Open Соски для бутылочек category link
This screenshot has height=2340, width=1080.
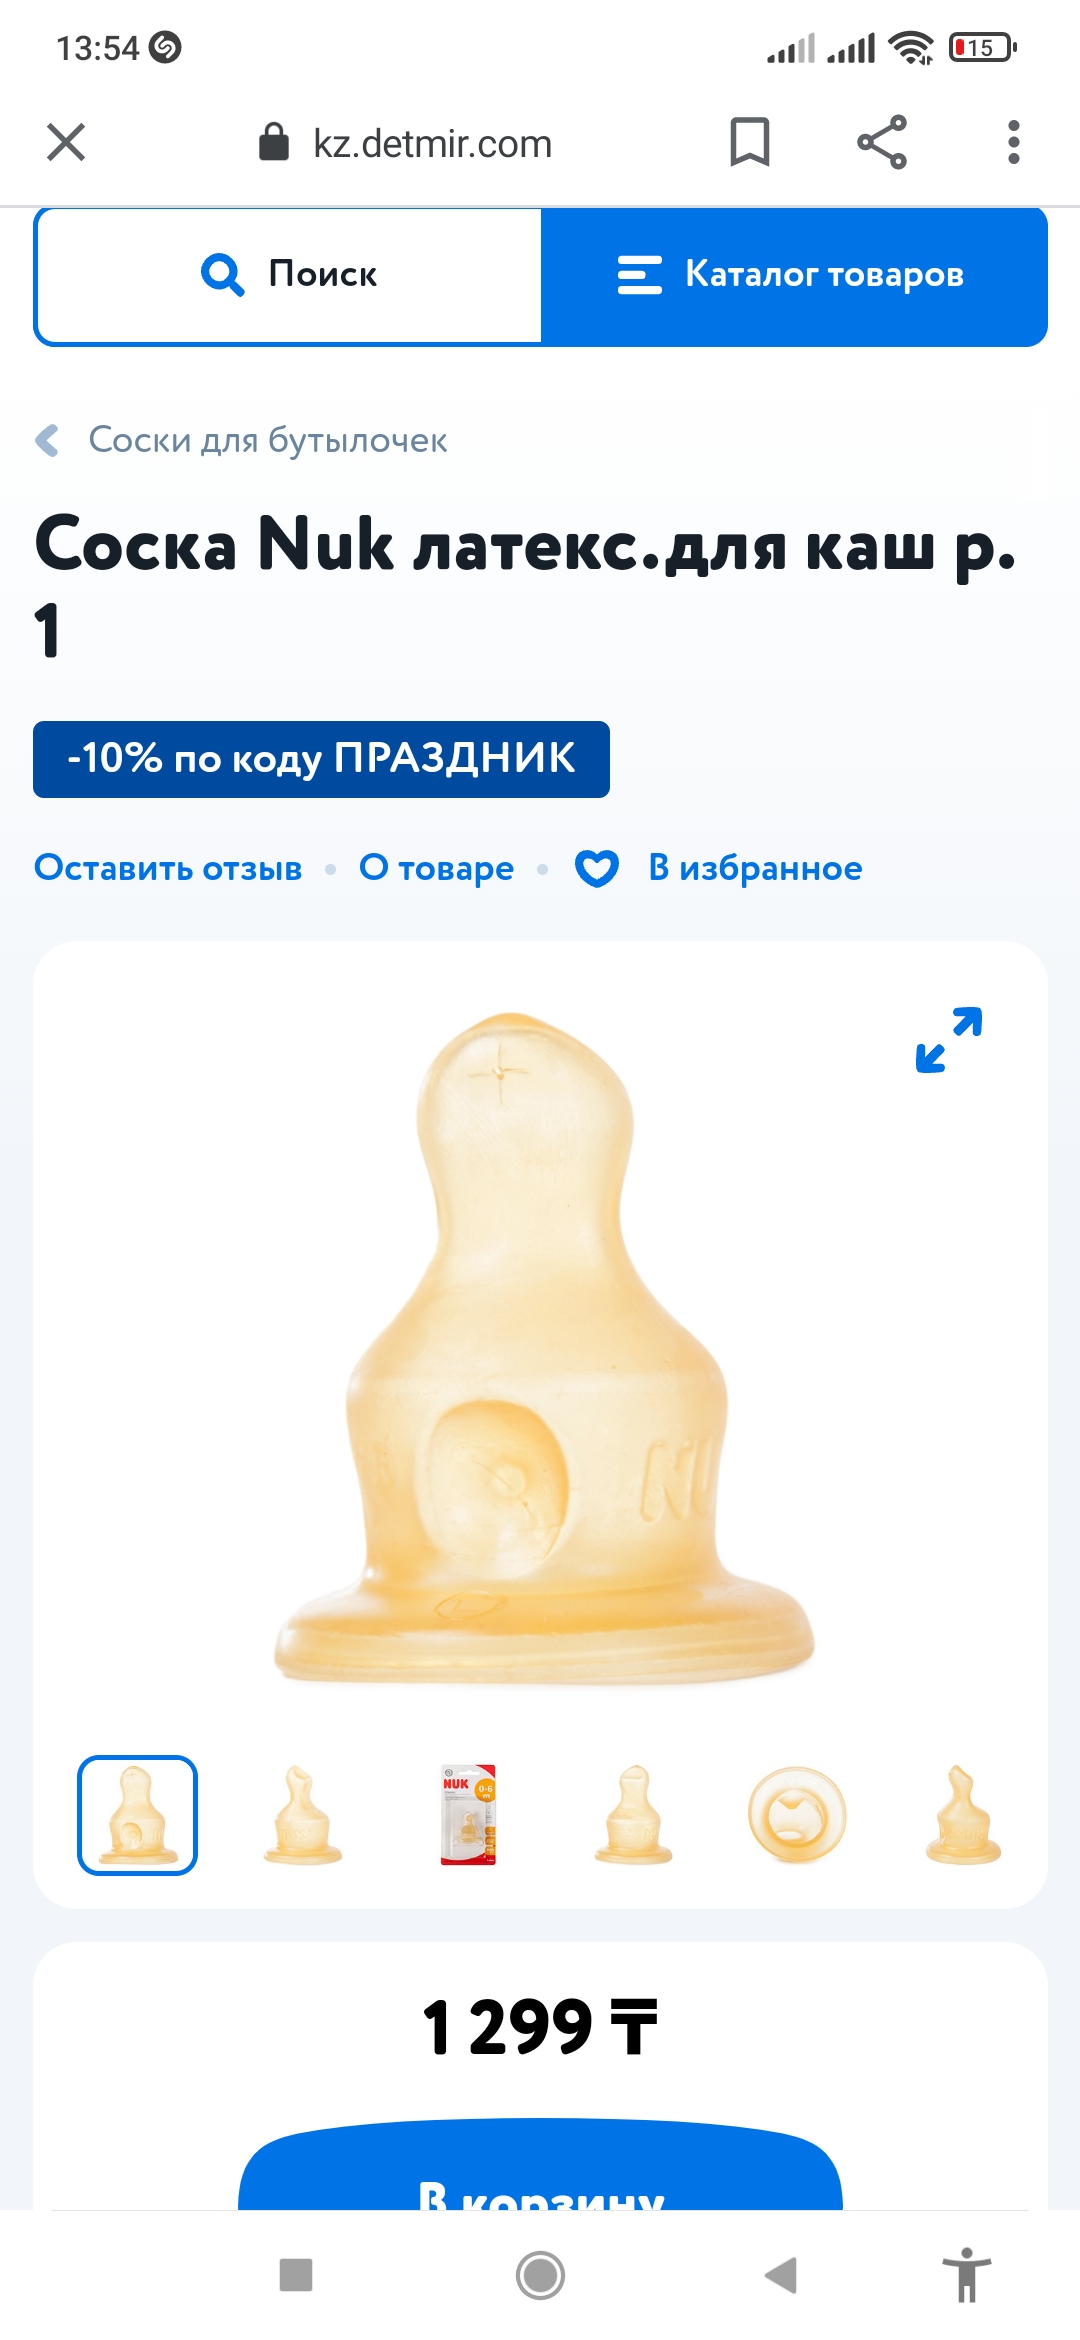click(268, 440)
